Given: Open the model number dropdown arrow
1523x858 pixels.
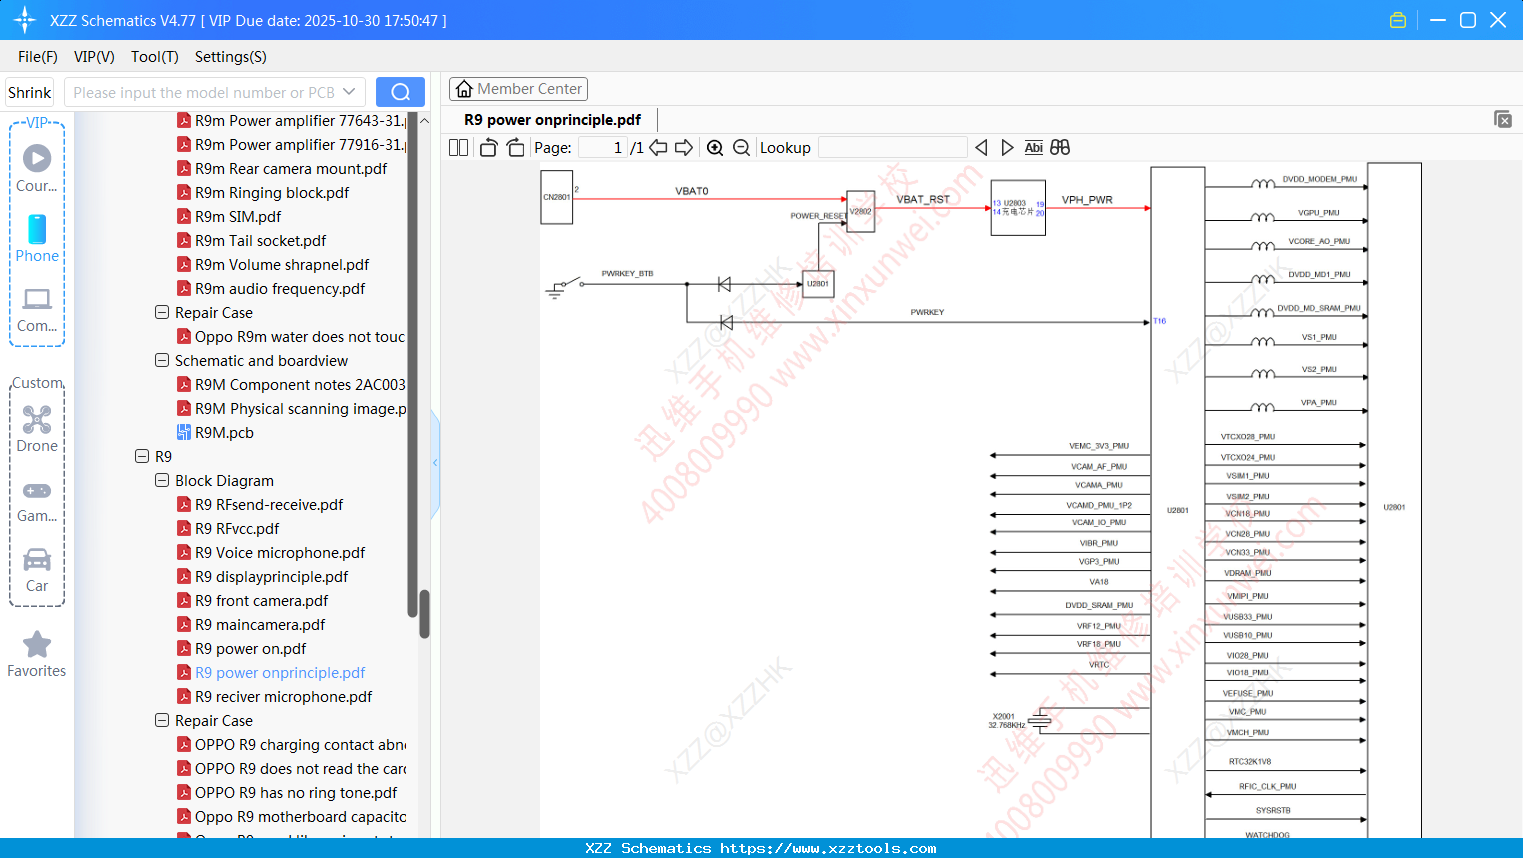Looking at the screenshot, I should 349,92.
